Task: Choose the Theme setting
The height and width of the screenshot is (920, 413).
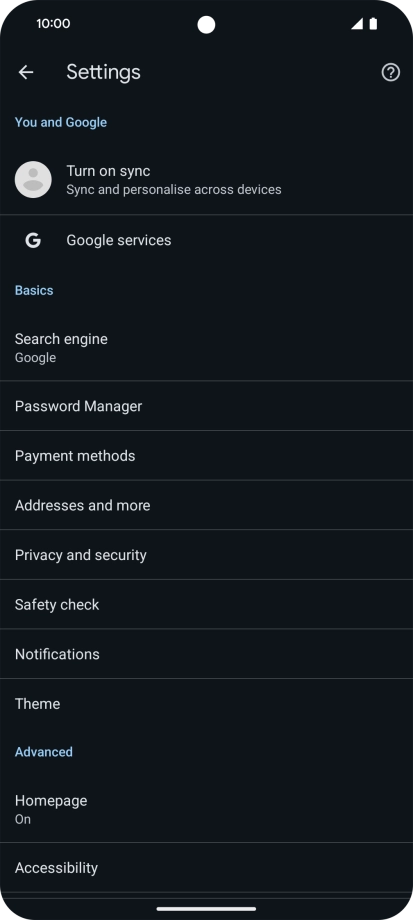Action: (206, 703)
